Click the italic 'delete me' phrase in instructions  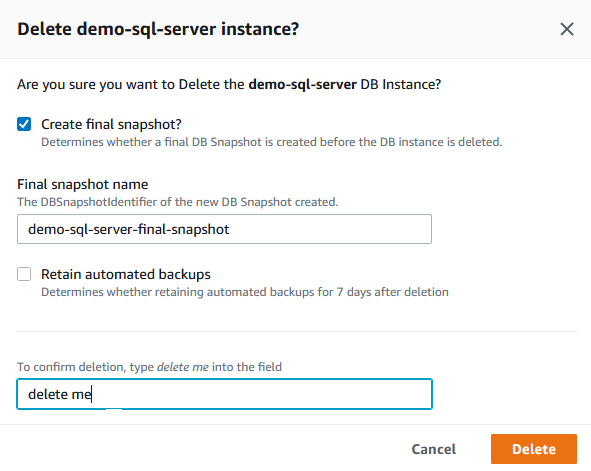182,367
